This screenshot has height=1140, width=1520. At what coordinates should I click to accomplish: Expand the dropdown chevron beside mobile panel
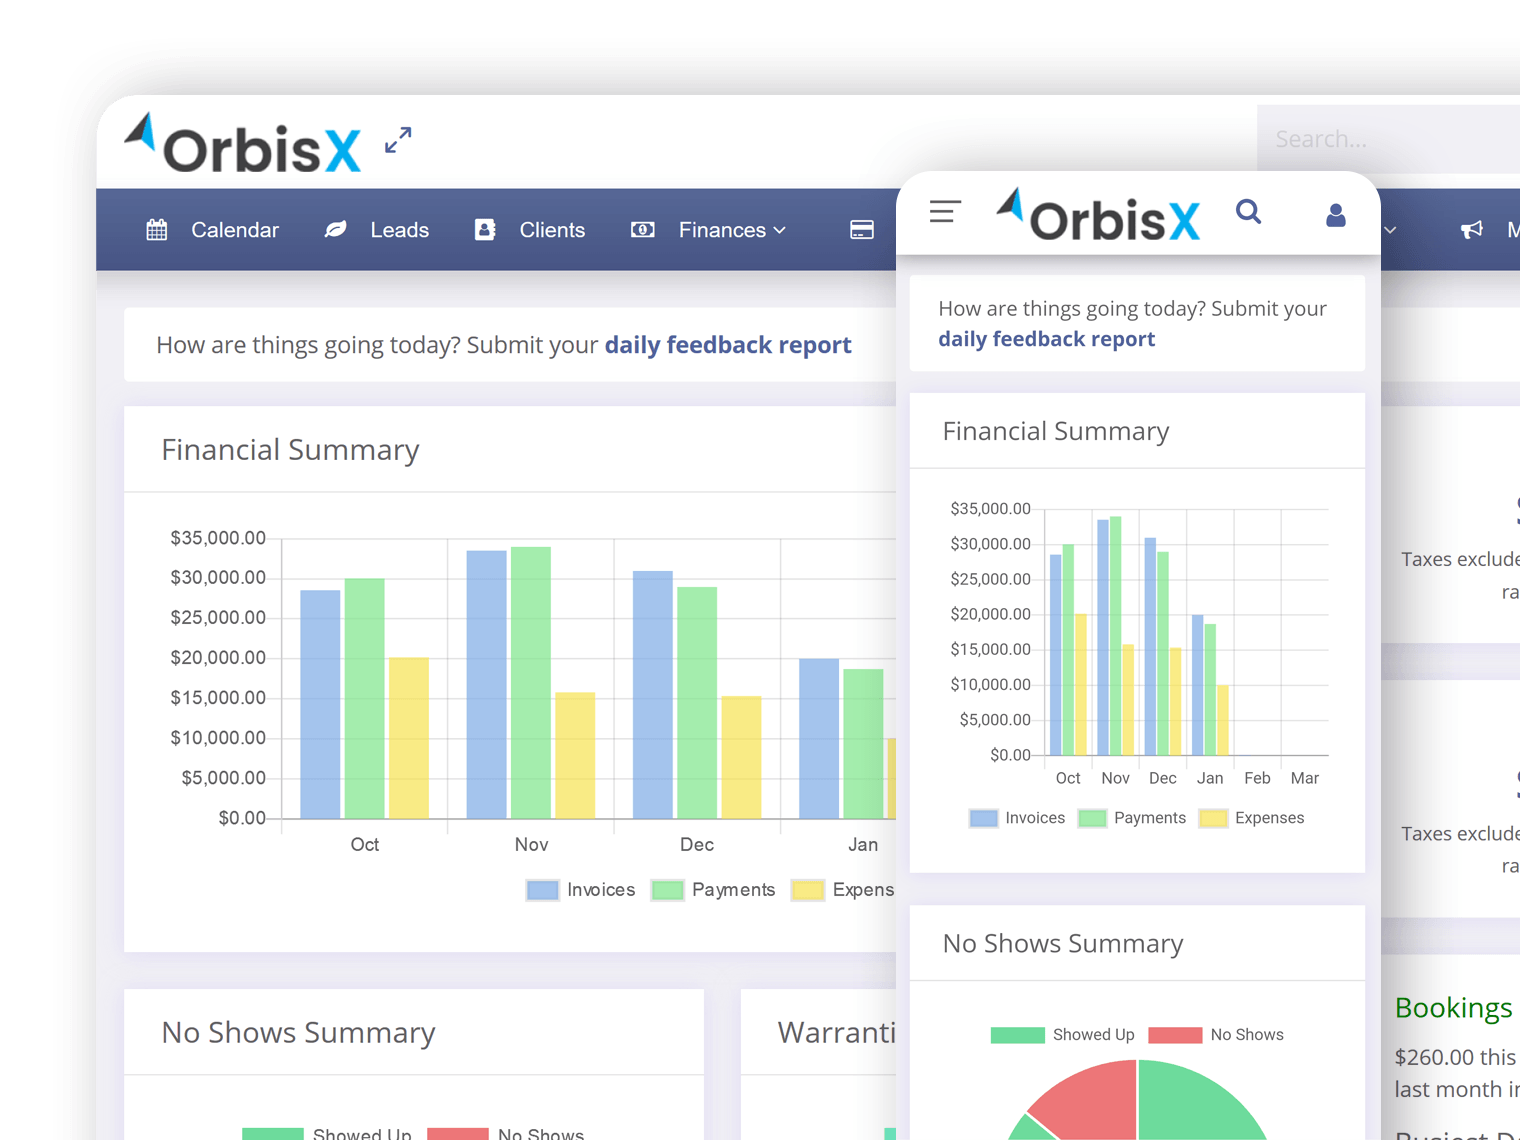point(1390,230)
